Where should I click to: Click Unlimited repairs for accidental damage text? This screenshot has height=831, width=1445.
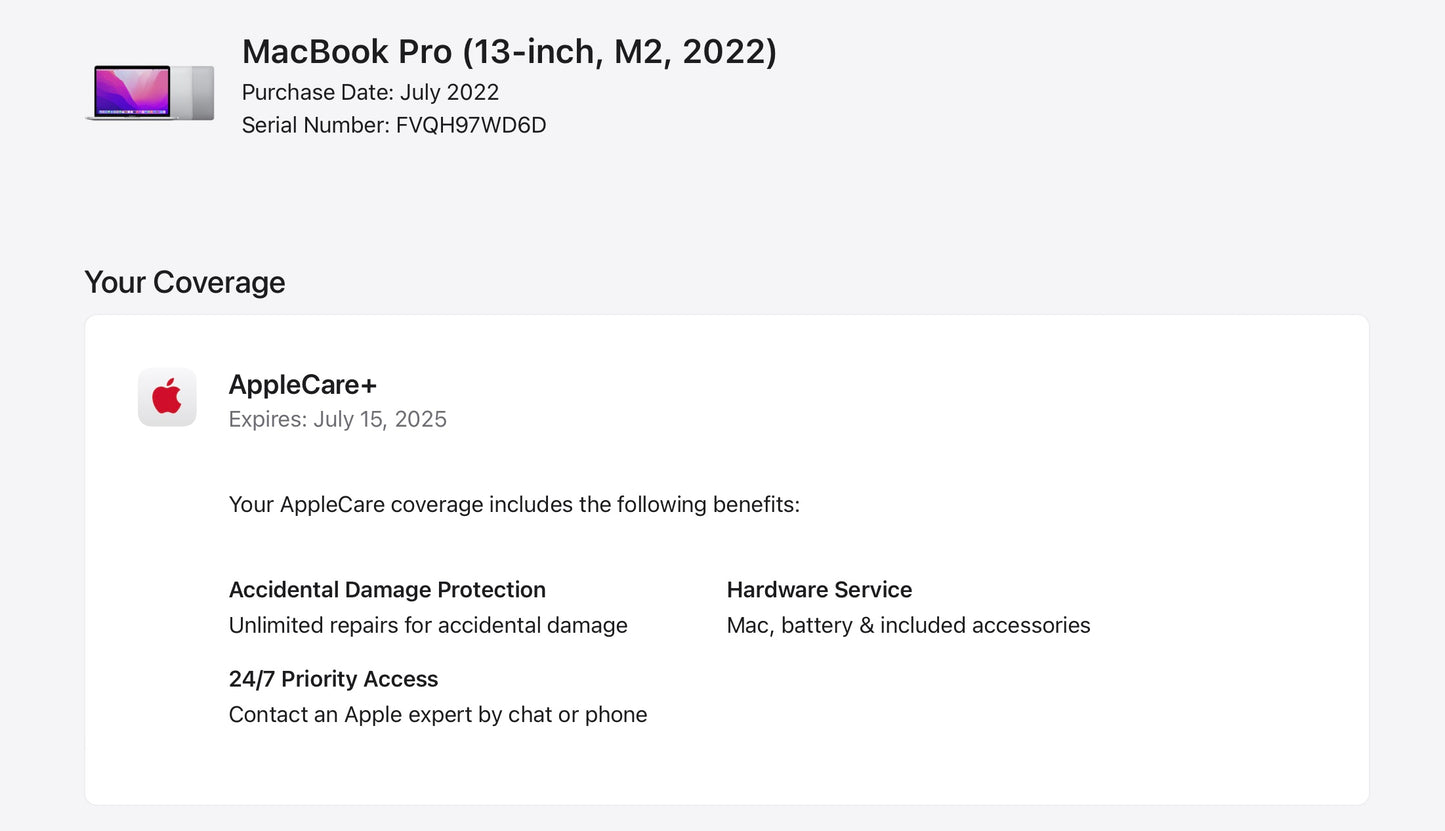tap(428, 626)
